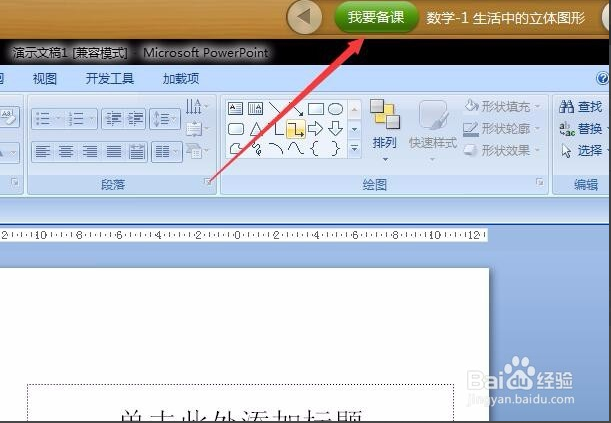Apply distributed text alignment
This screenshot has width=611, height=423.
[136, 152]
